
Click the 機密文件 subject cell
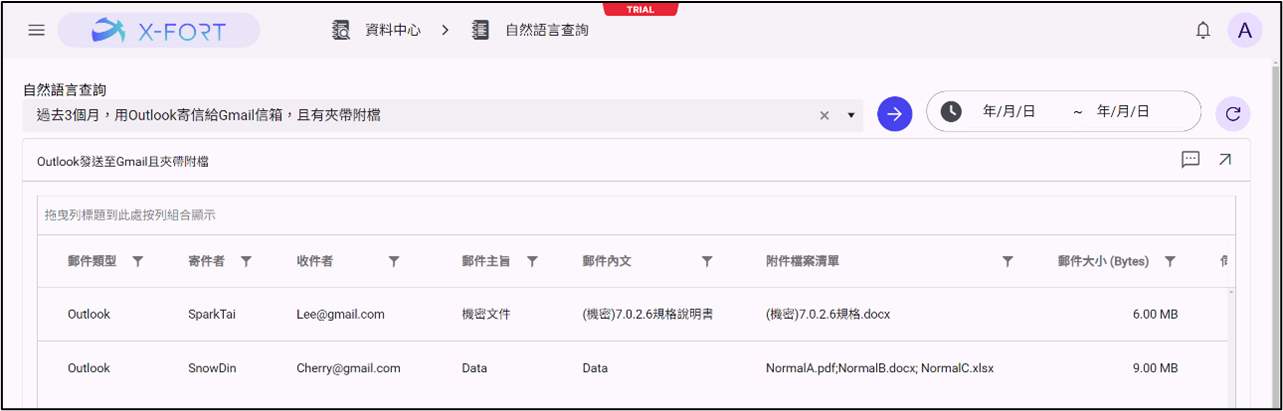pyautogui.click(x=486, y=314)
